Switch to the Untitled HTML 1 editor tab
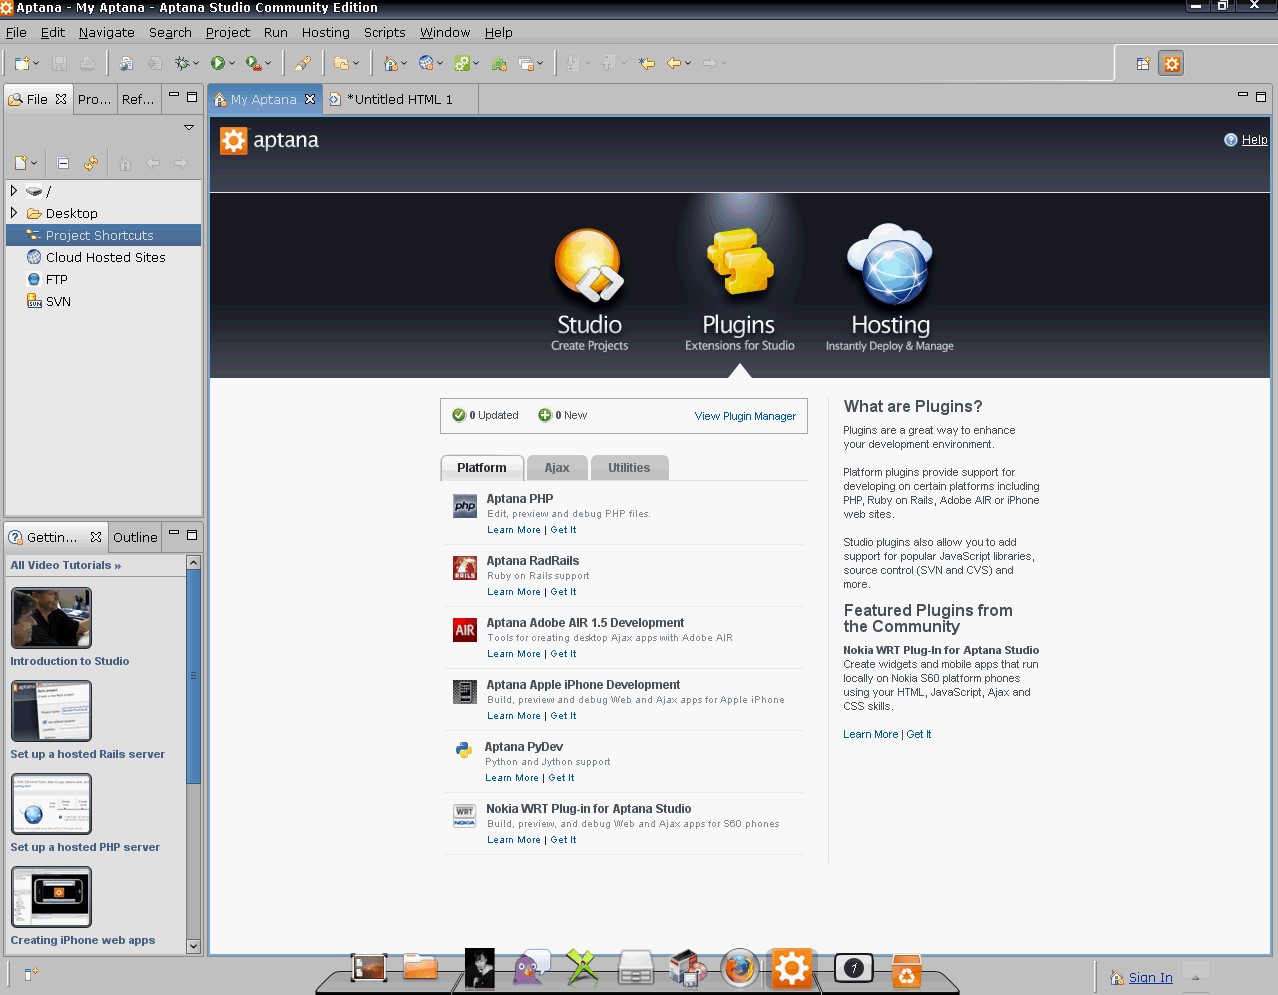1278x995 pixels. tap(402, 99)
